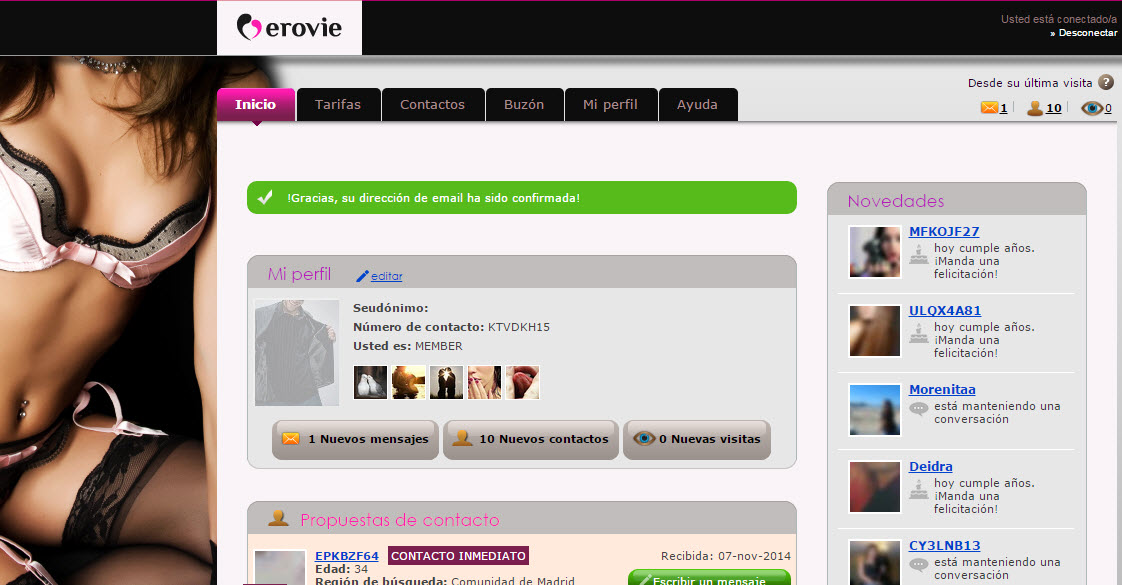Click the erovie logo
1122x585 pixels.
289,28
